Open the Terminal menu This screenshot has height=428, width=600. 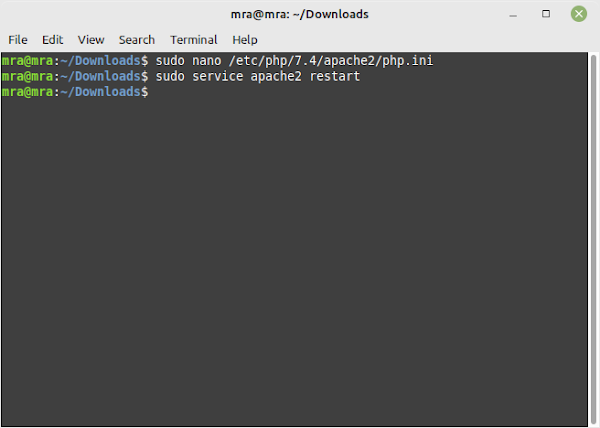194,40
